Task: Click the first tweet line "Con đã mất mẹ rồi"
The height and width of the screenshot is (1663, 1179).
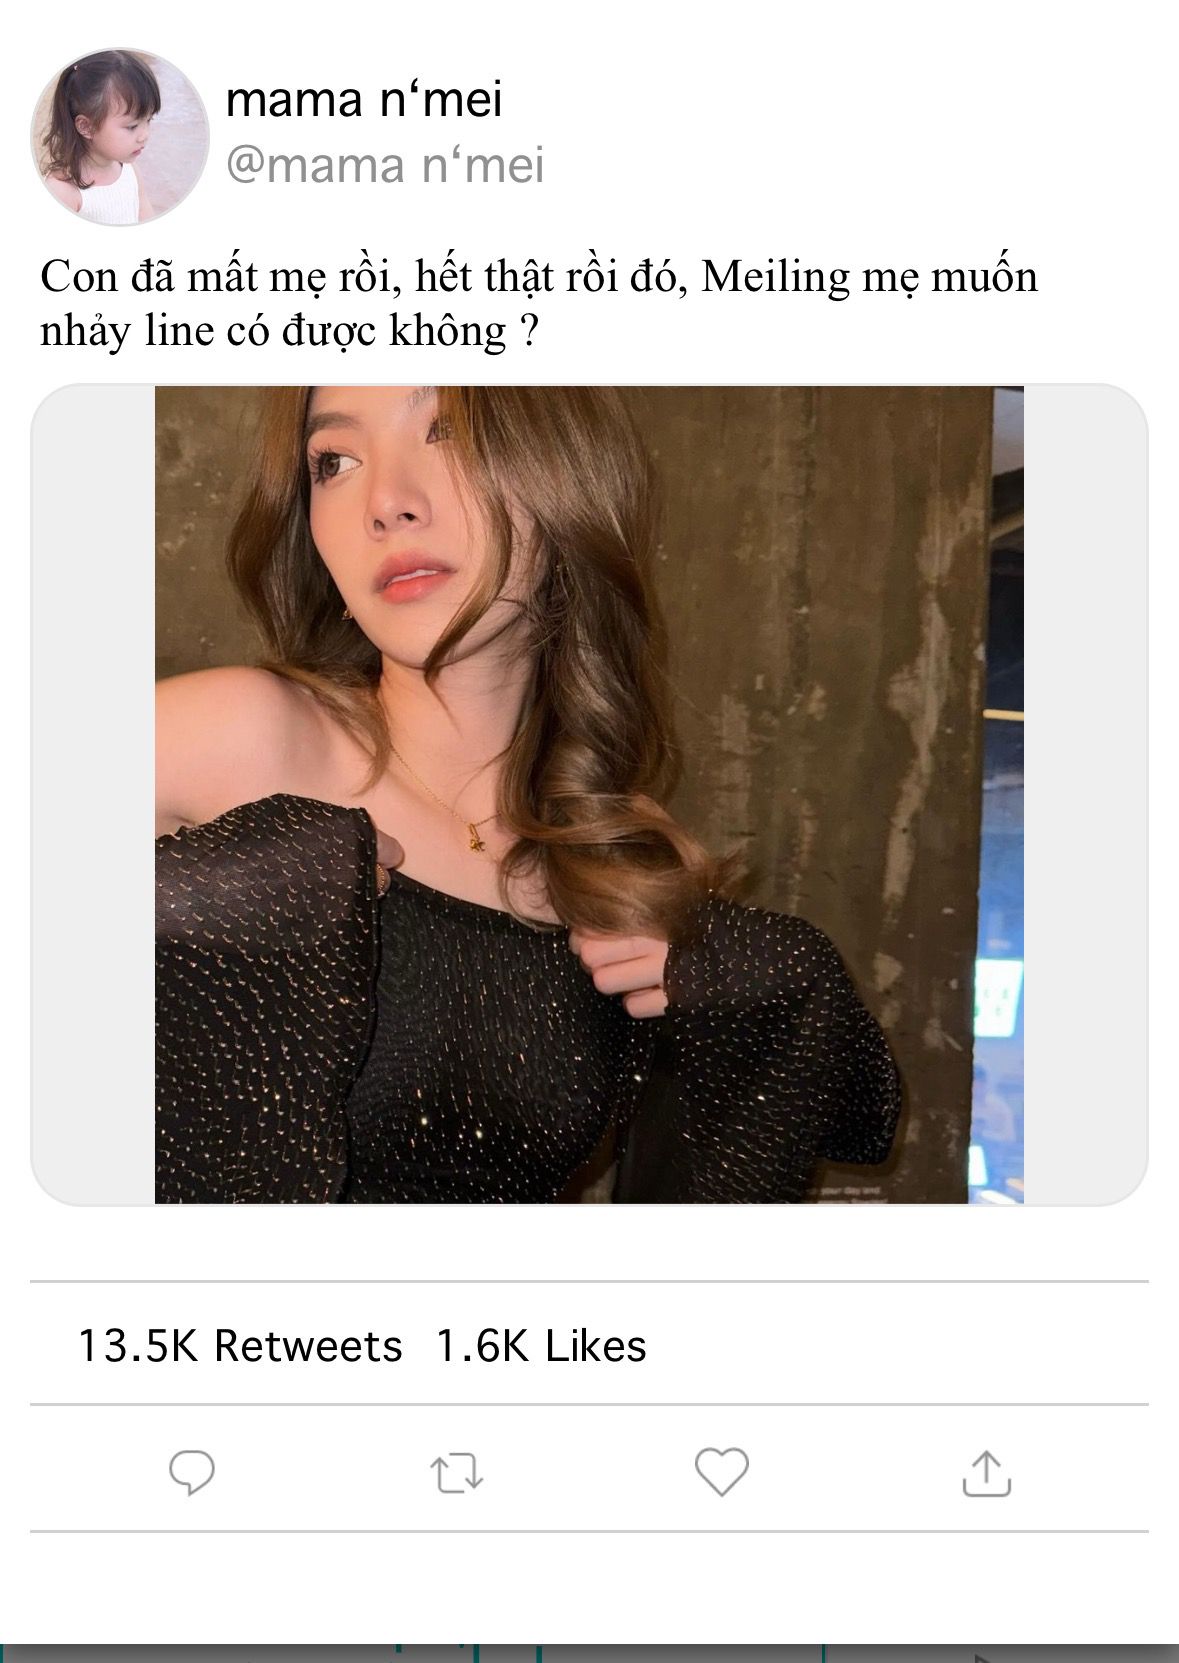Action: 220,277
